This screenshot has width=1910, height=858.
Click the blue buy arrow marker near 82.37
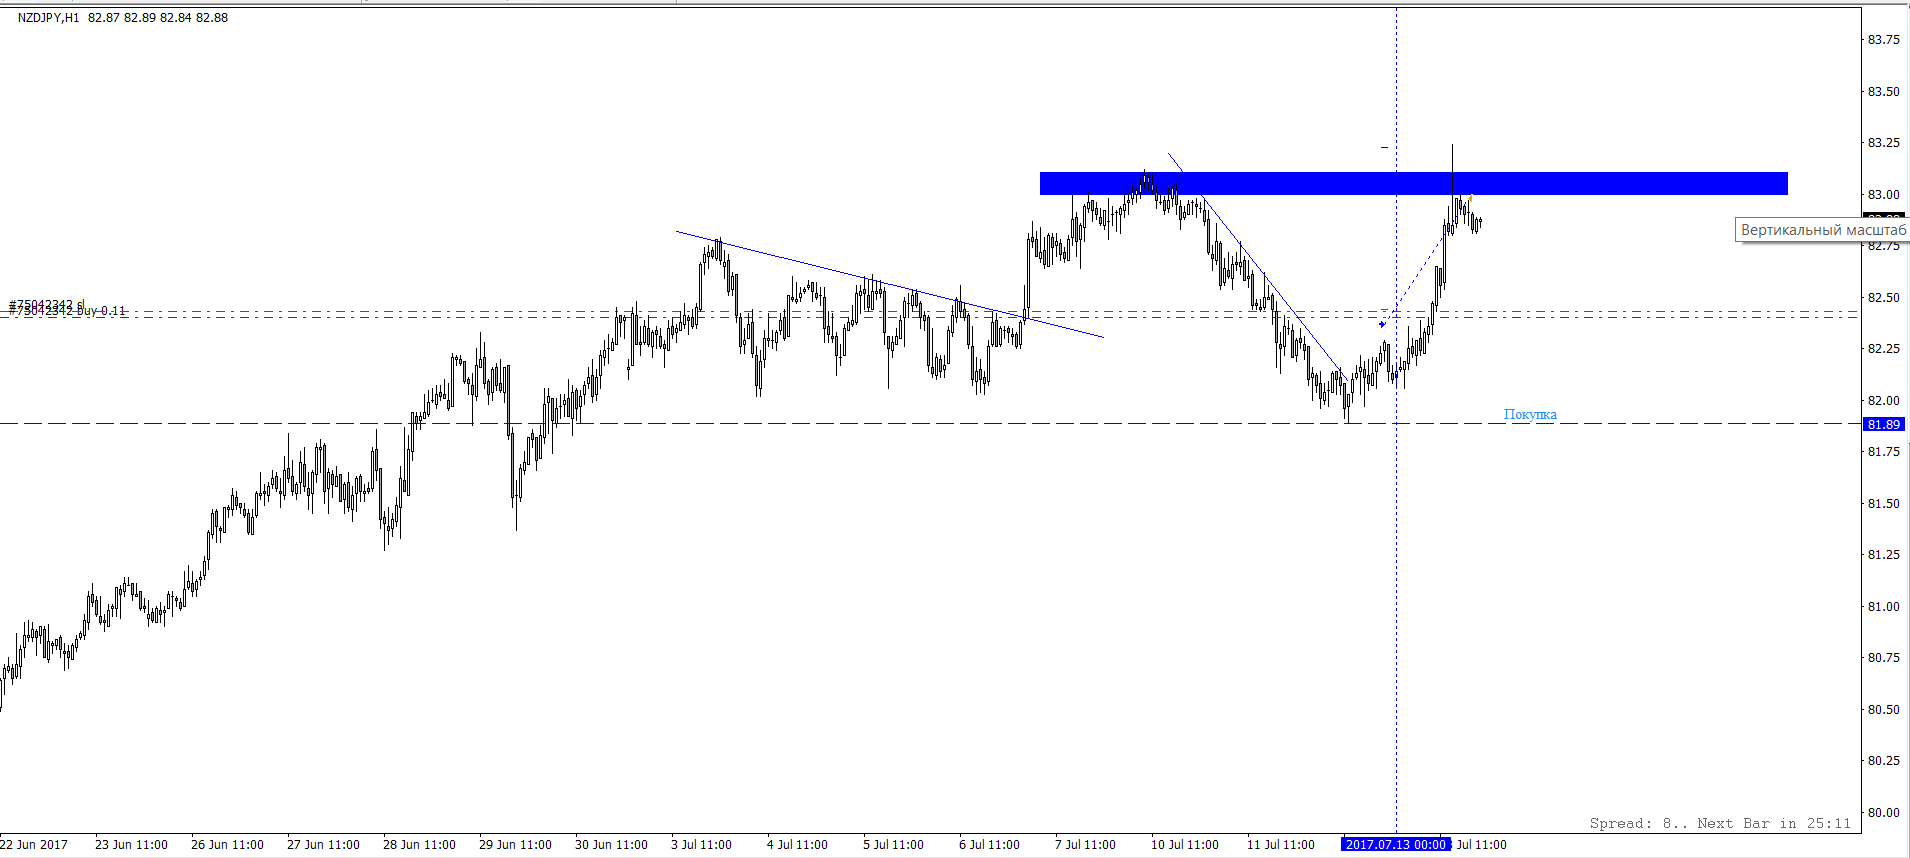[x=1382, y=324]
